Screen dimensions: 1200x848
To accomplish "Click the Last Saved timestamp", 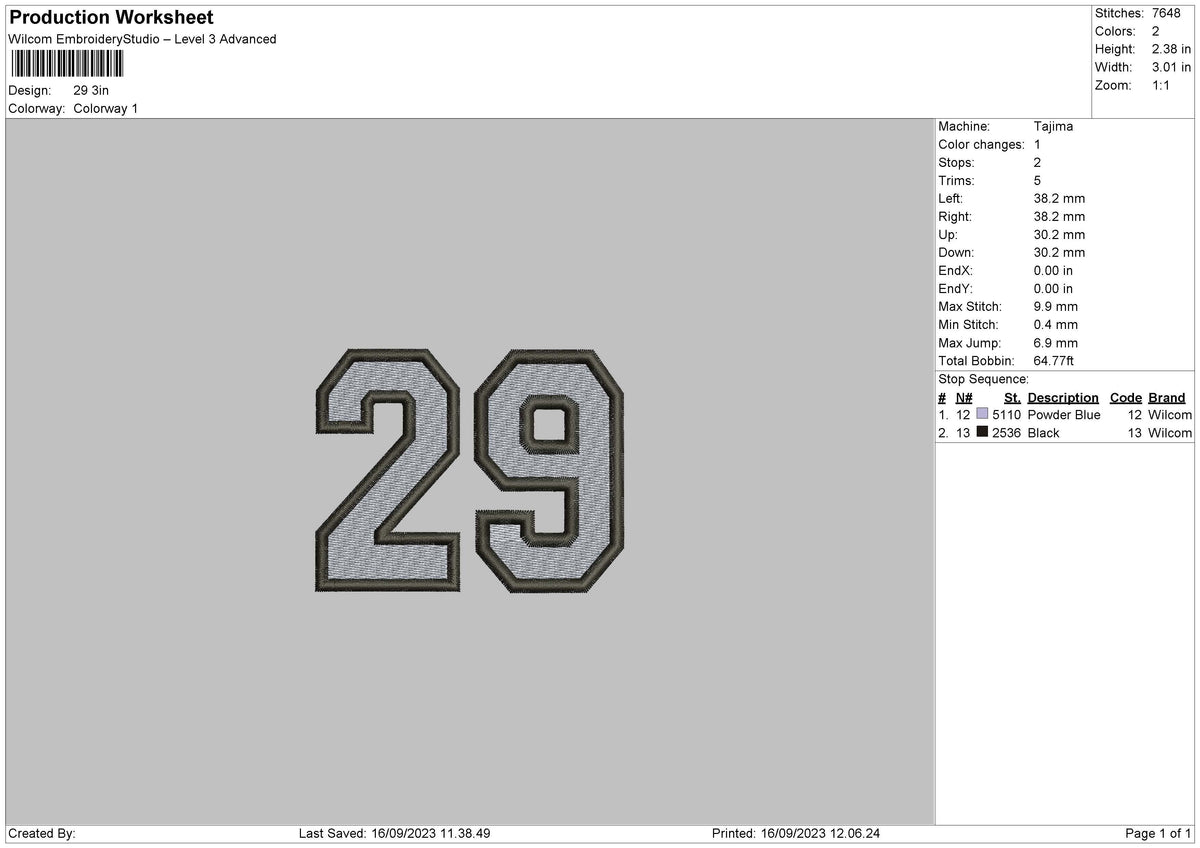I will [x=395, y=832].
